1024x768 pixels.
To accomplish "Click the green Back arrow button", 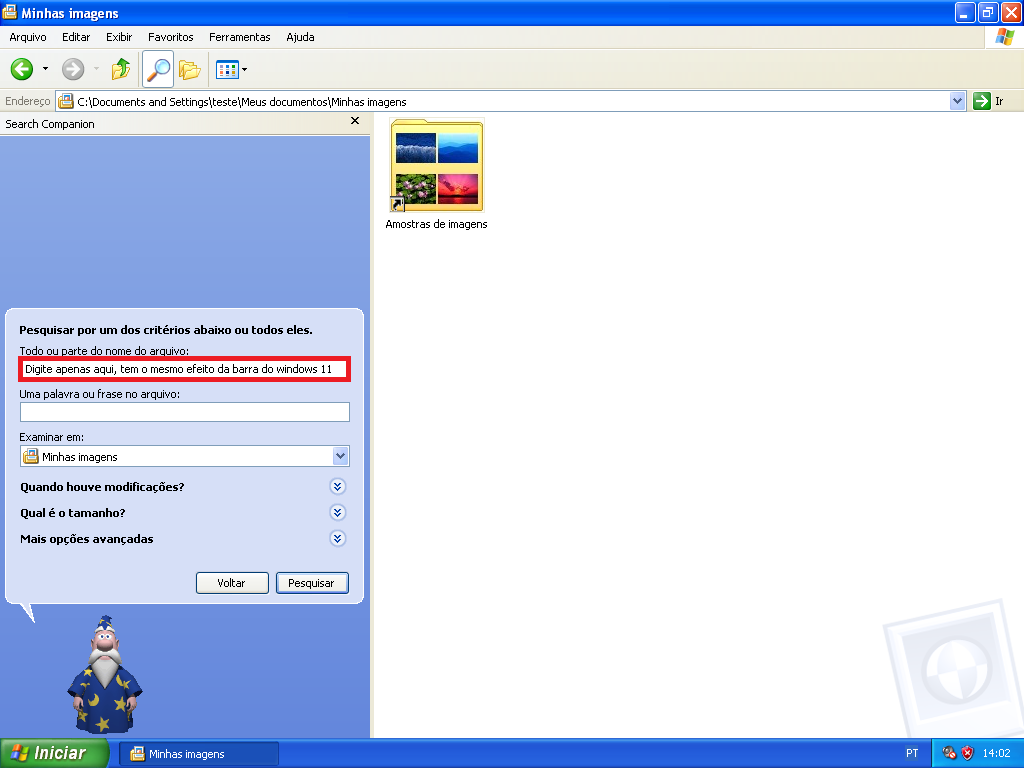I will (x=22, y=69).
